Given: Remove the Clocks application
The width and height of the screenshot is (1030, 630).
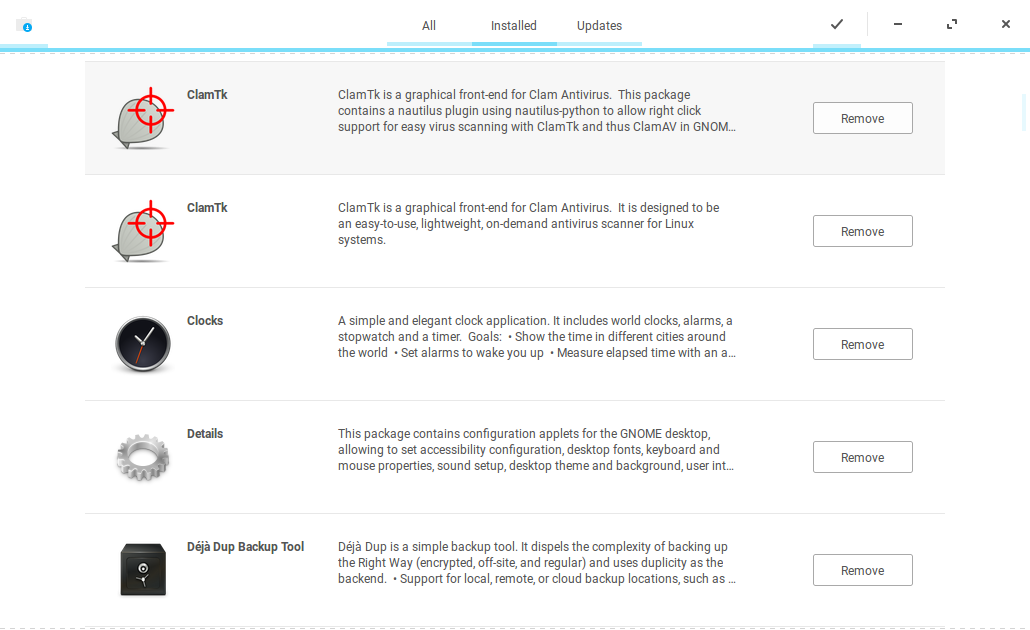Looking at the screenshot, I should pos(862,344).
